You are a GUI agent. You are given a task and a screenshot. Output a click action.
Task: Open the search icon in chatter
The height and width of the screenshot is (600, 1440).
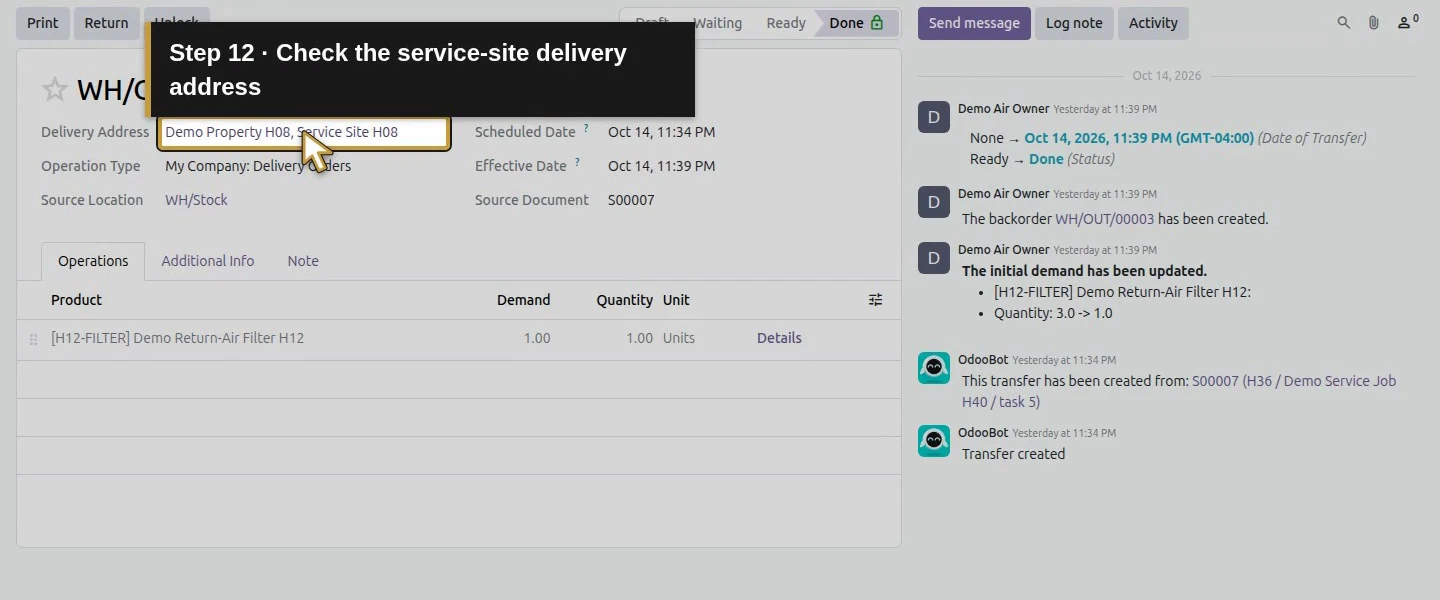[x=1344, y=23]
